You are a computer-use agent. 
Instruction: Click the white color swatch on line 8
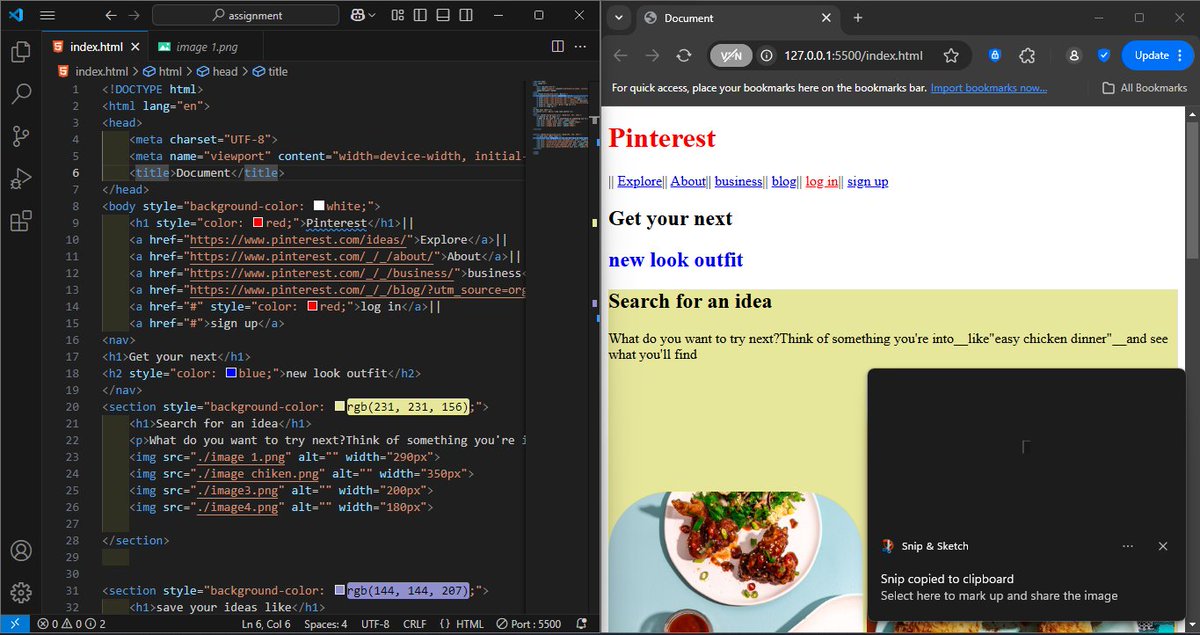pyautogui.click(x=319, y=205)
